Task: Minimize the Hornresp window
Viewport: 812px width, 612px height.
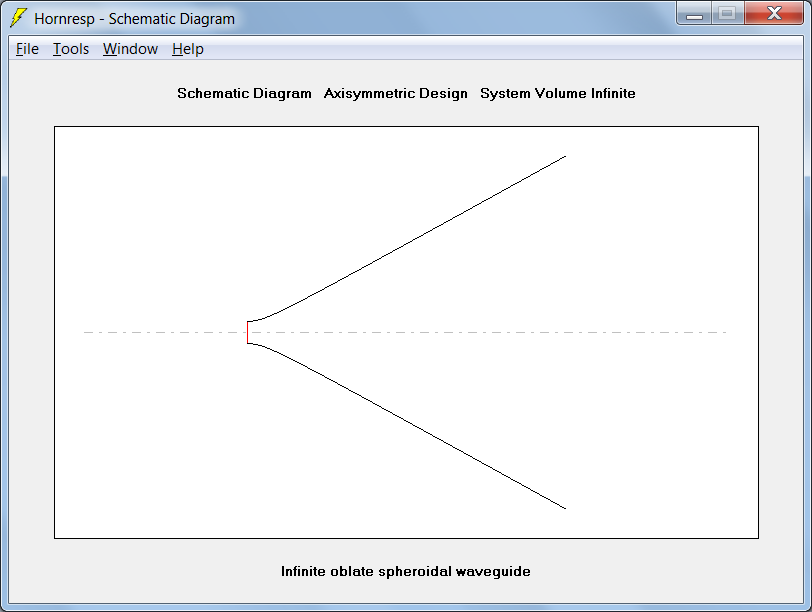Action: pos(694,13)
